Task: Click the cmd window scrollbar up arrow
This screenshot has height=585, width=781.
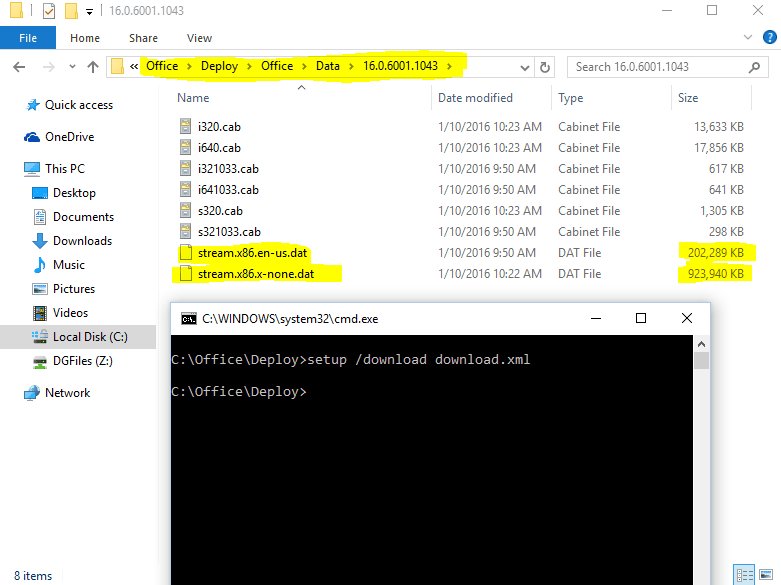Action: coord(701,344)
